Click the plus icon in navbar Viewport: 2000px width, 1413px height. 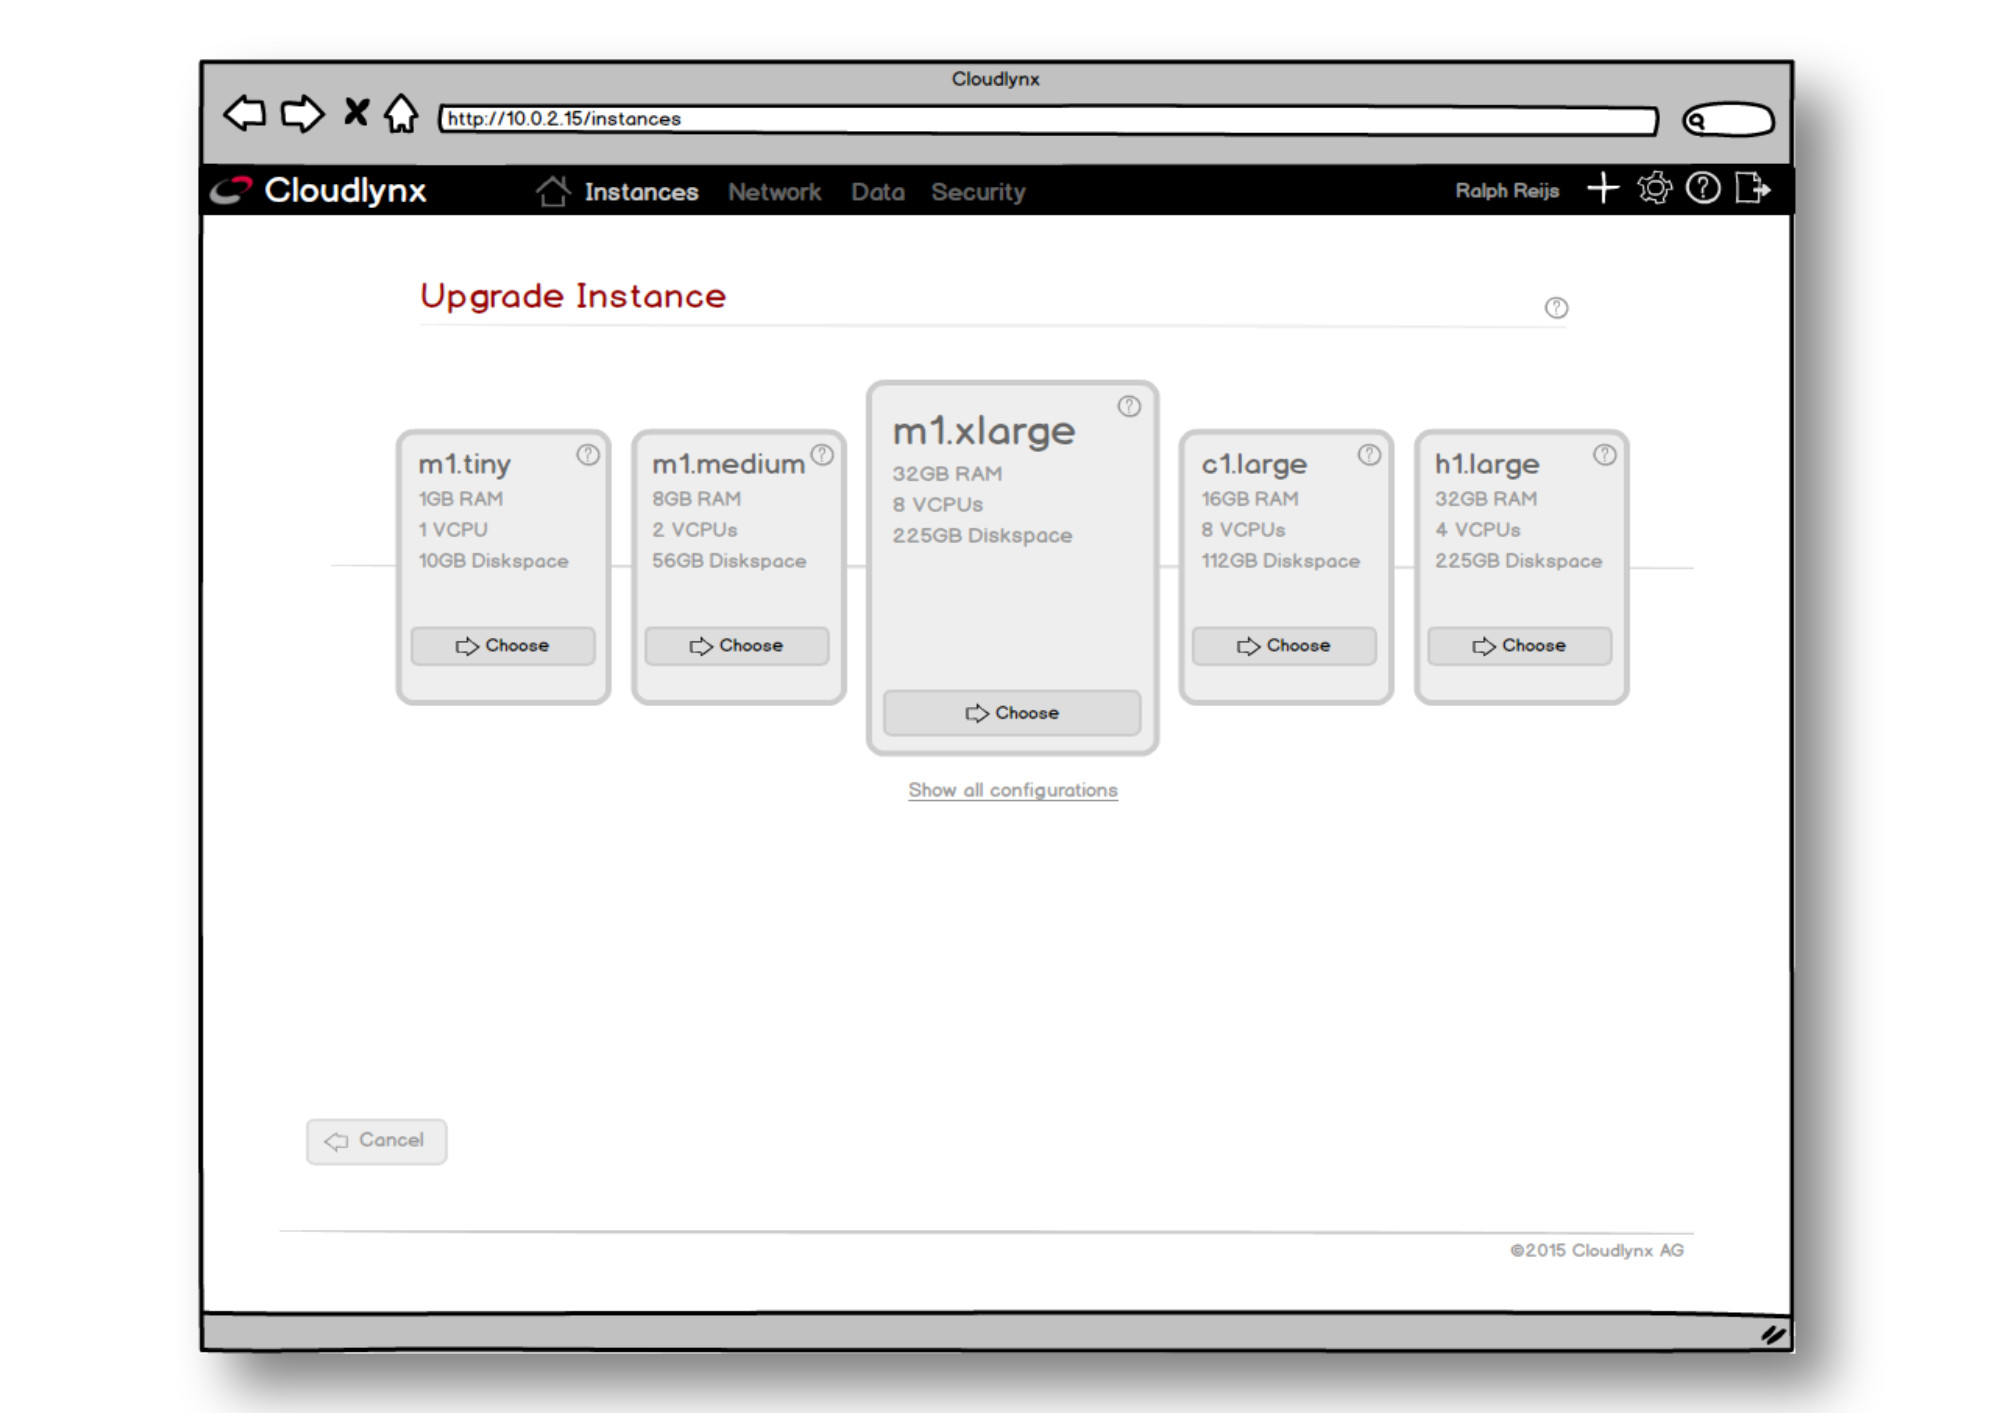point(1603,188)
